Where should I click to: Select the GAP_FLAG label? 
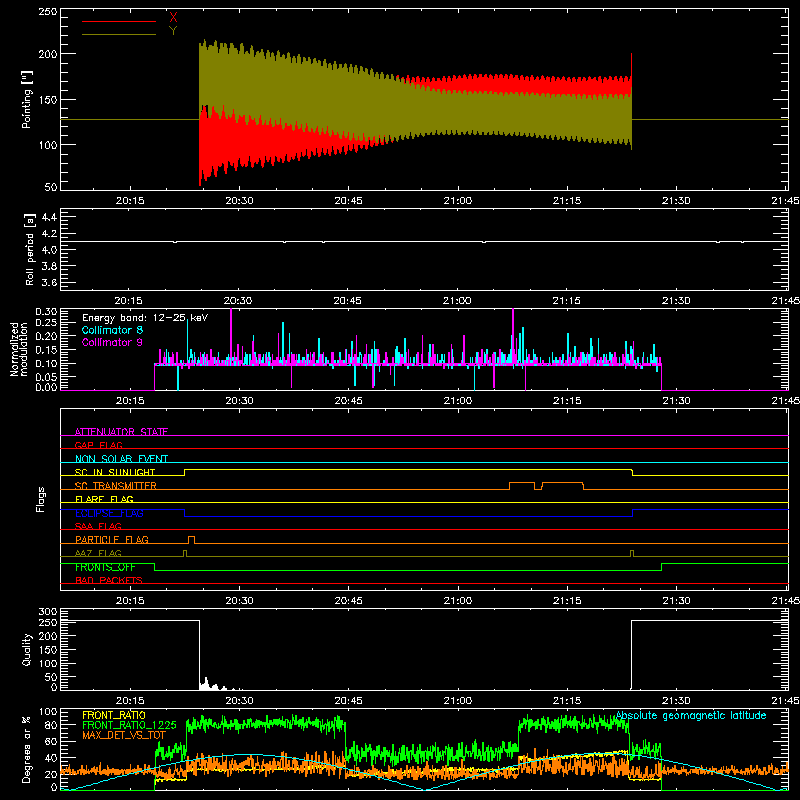98,445
